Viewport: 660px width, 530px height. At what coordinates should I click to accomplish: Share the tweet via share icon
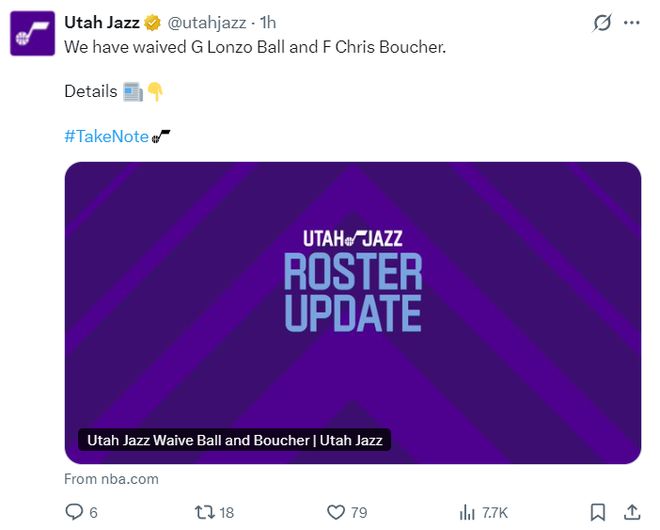click(x=631, y=512)
